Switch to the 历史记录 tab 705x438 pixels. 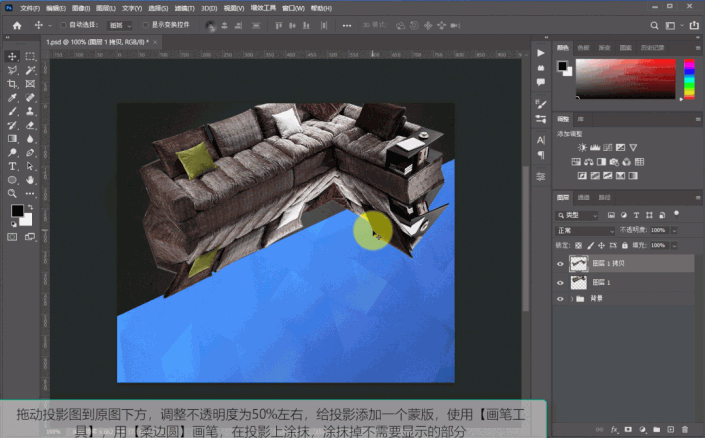point(652,48)
